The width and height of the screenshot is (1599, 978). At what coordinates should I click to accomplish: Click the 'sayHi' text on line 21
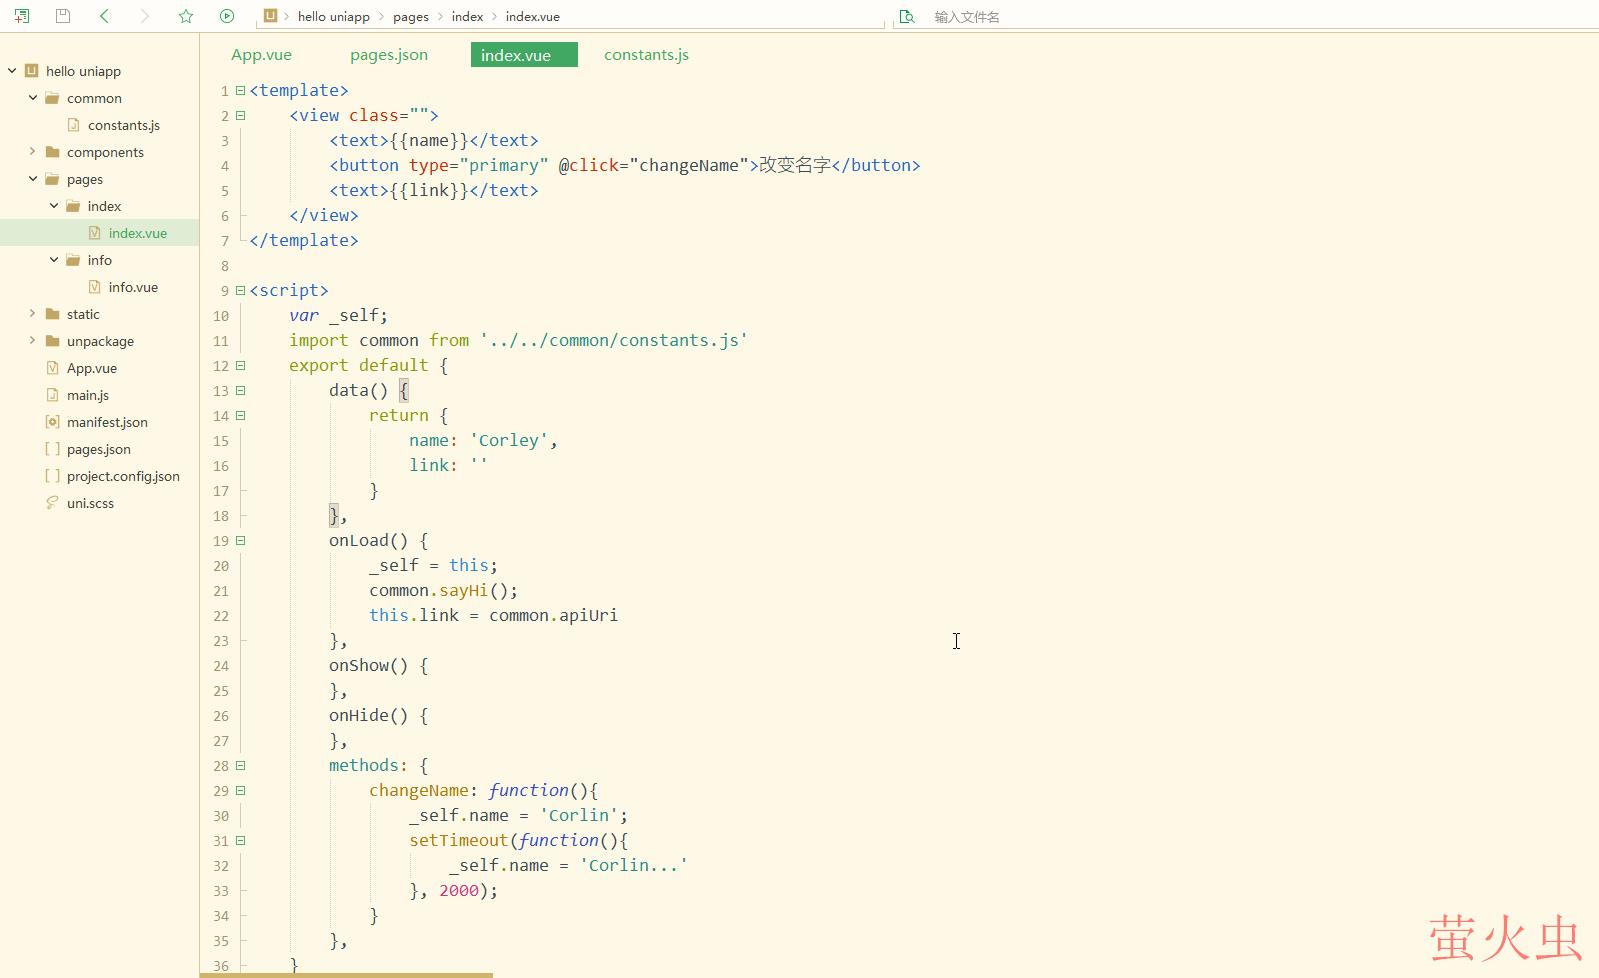pos(464,590)
